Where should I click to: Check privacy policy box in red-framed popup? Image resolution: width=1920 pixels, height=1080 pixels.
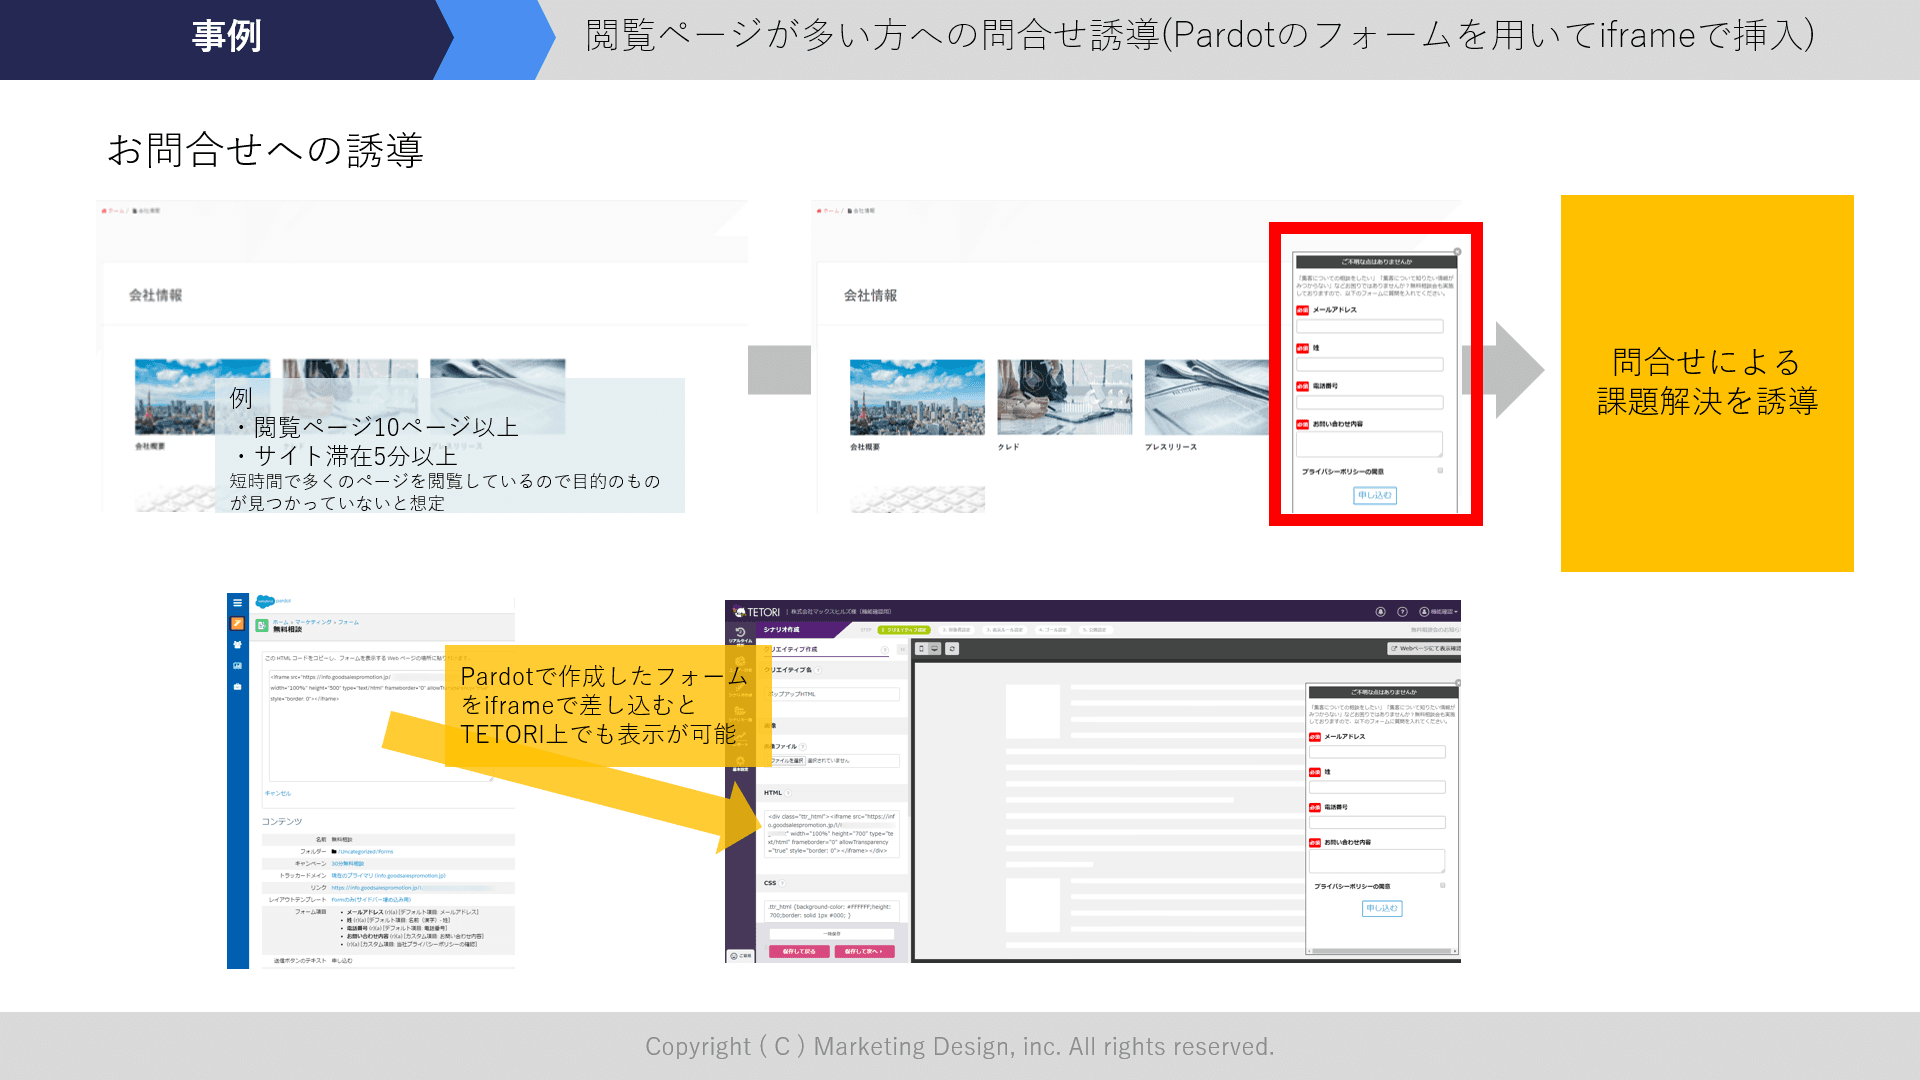pos(1440,470)
